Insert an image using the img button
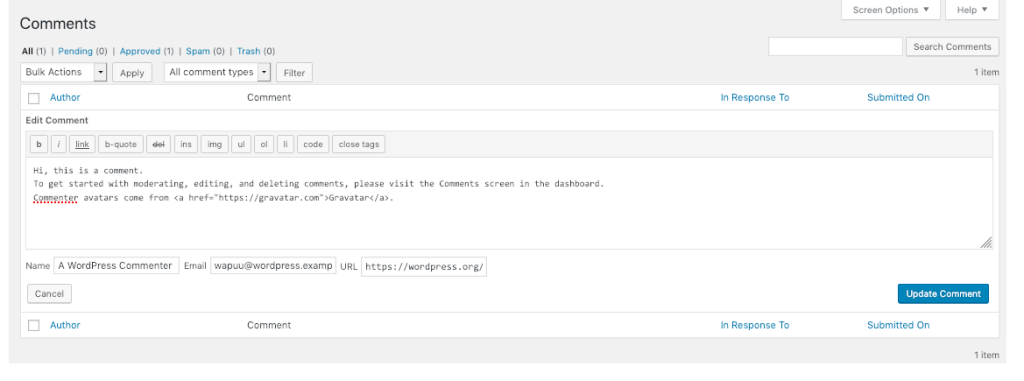 (x=214, y=144)
